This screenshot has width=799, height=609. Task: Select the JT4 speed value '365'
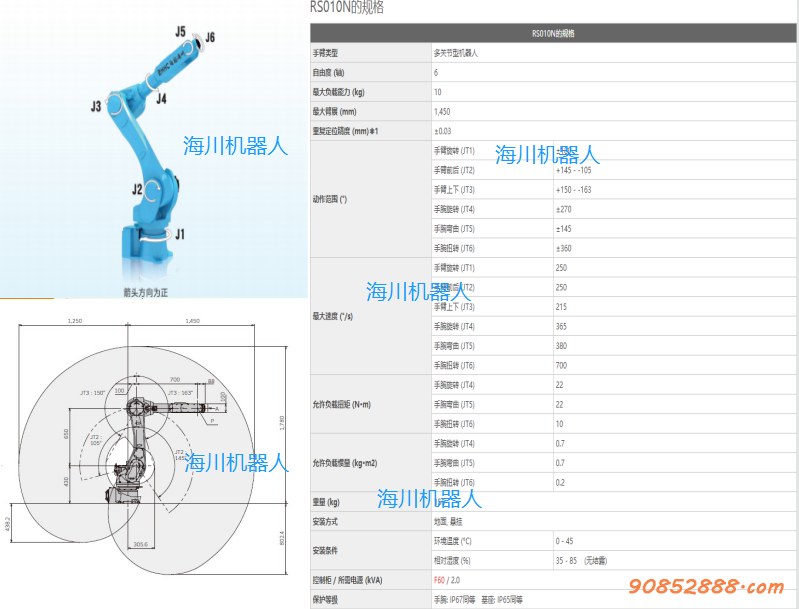561,326
